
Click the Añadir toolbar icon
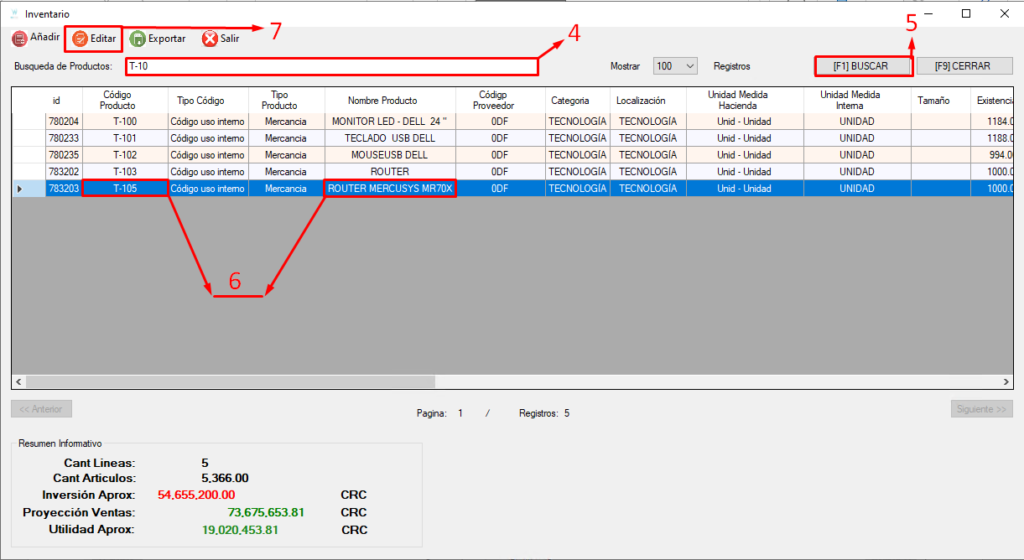[19, 39]
